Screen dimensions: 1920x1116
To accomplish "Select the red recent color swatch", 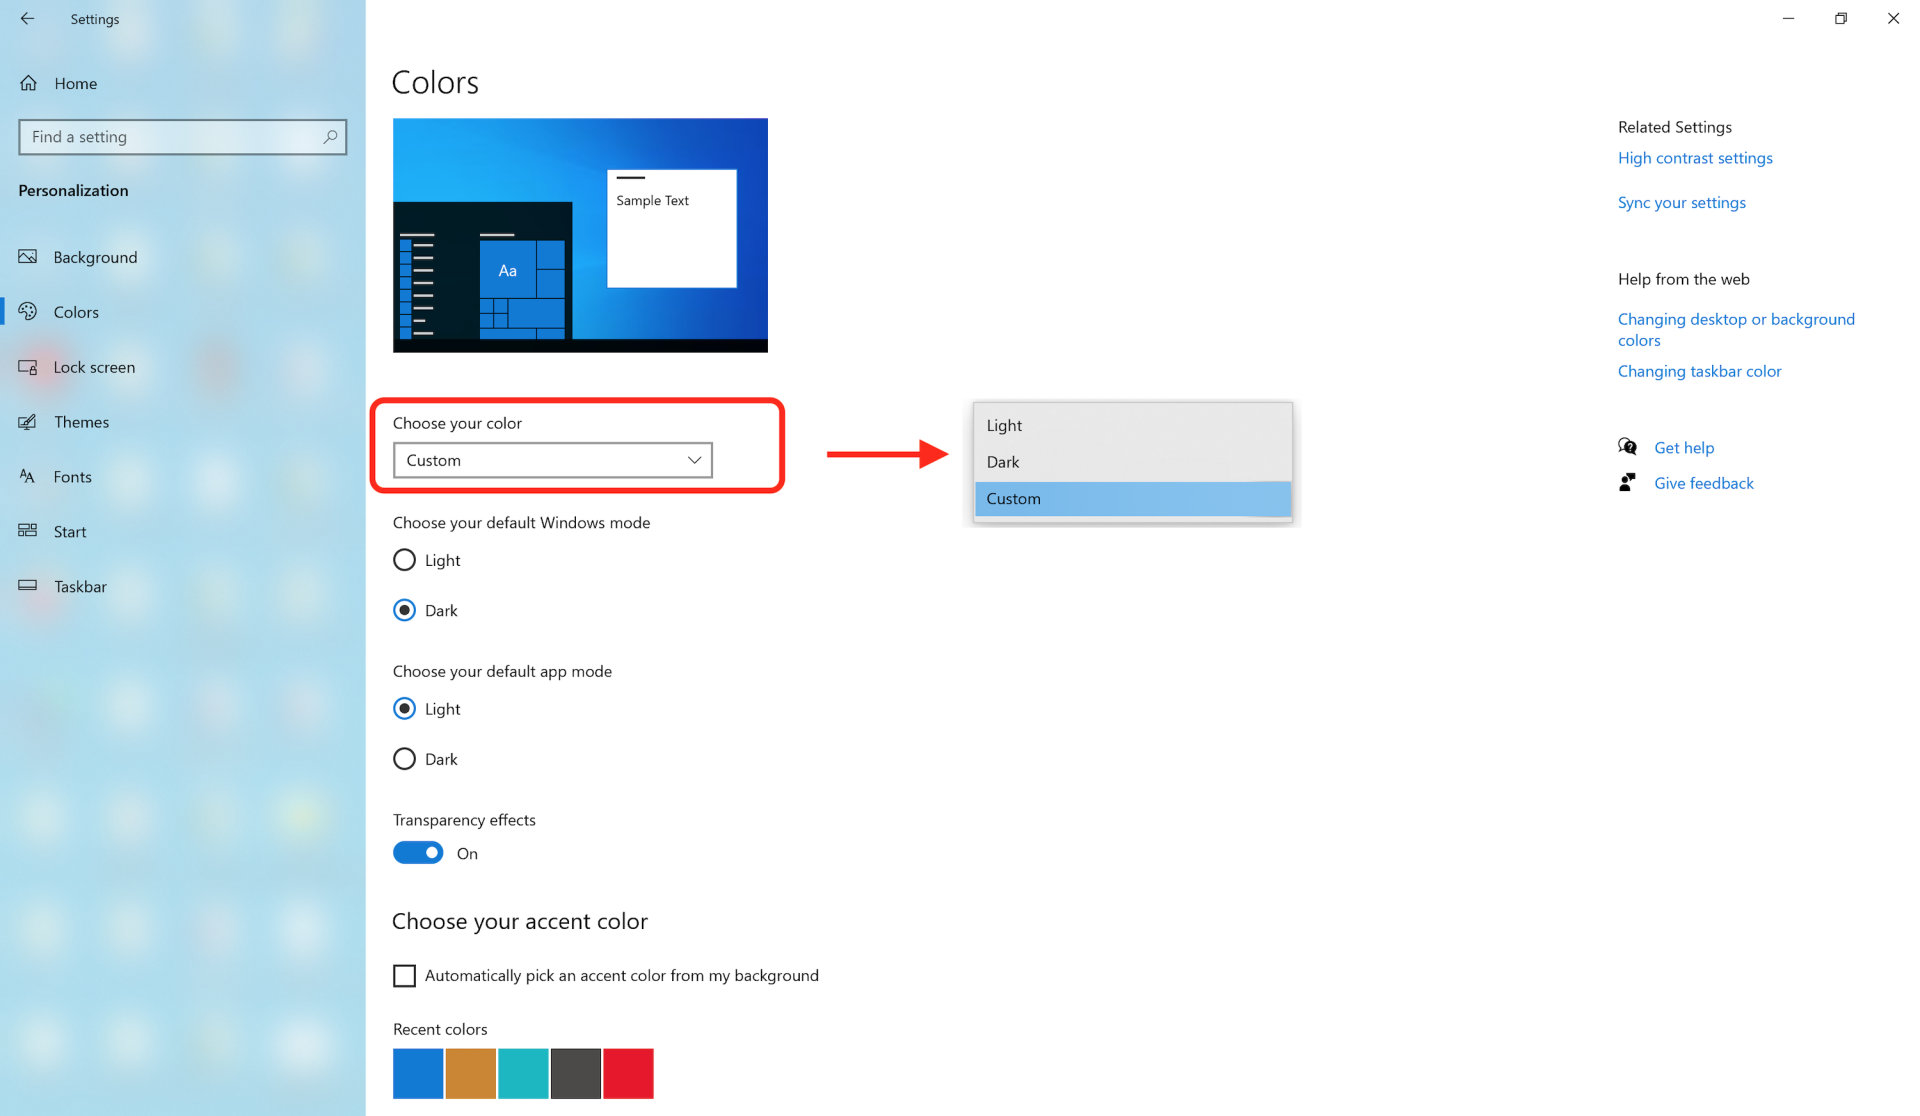I will pyautogui.click(x=628, y=1073).
